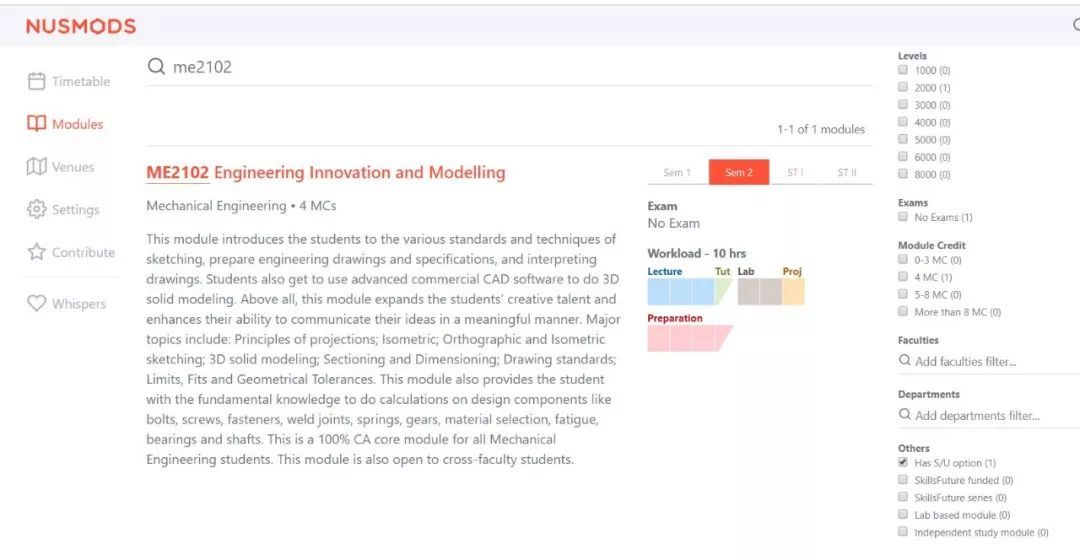Open Venues via the map icon

(36, 166)
